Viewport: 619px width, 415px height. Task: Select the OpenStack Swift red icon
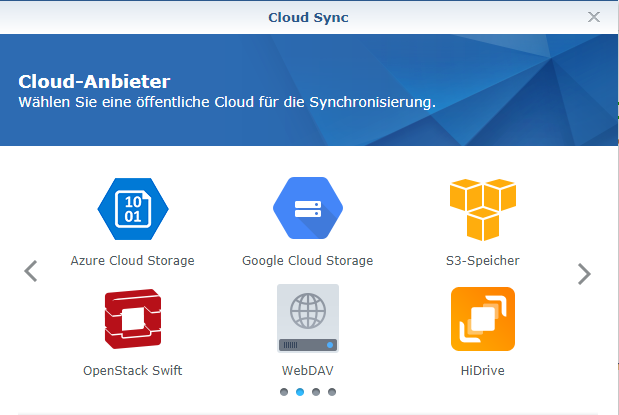[133, 319]
